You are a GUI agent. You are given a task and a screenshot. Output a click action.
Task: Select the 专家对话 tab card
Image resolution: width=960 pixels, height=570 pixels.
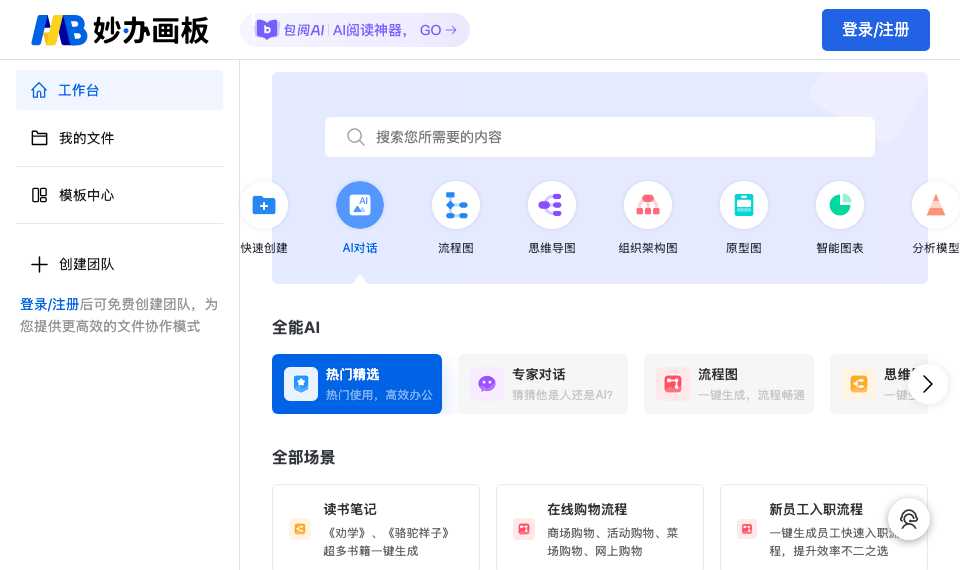coord(543,384)
